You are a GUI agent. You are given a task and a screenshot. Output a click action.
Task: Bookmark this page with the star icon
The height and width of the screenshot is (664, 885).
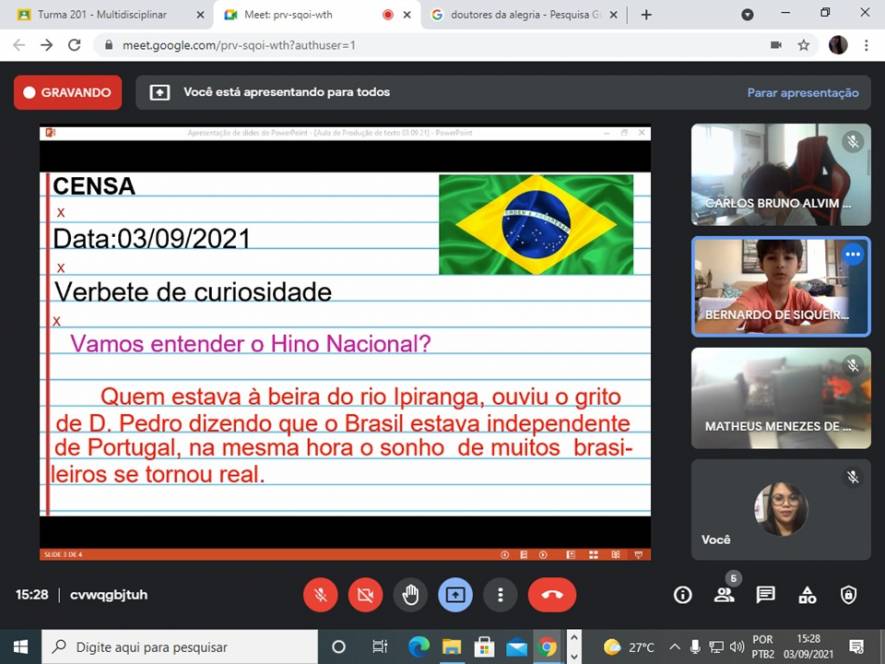(804, 45)
